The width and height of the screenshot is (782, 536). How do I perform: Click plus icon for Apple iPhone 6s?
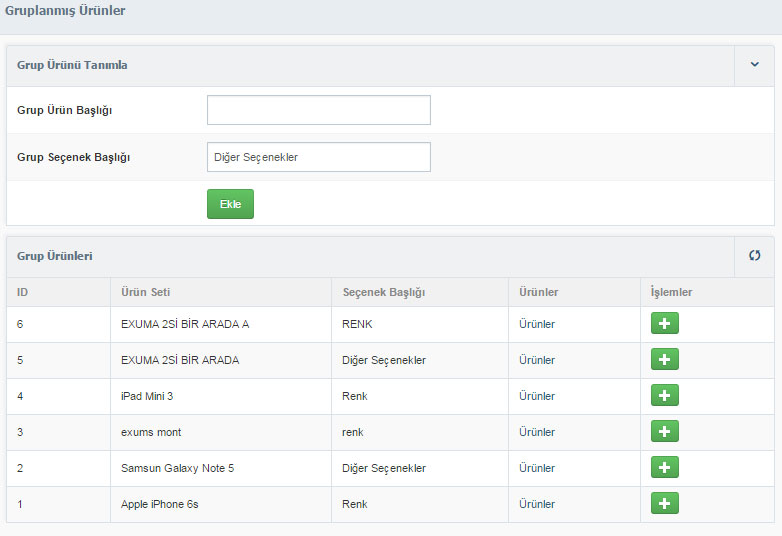click(664, 503)
